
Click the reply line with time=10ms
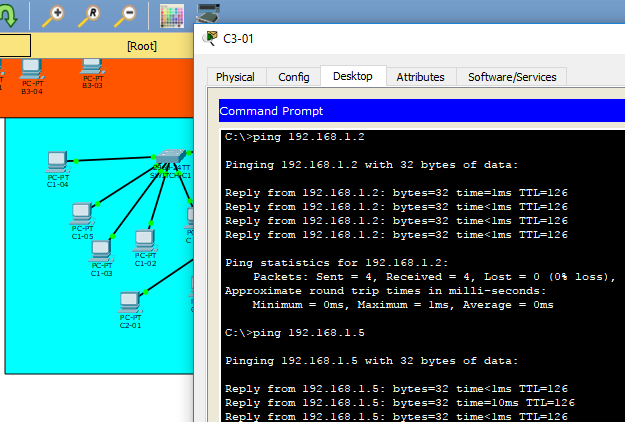400,403
